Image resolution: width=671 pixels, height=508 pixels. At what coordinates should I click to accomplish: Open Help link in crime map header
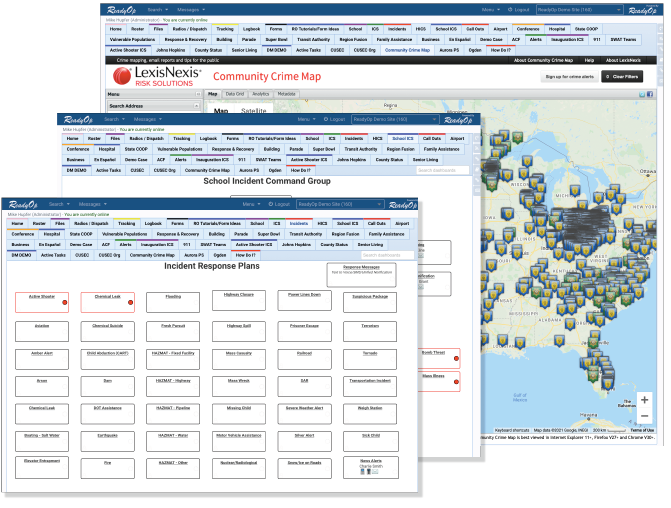tap(589, 60)
